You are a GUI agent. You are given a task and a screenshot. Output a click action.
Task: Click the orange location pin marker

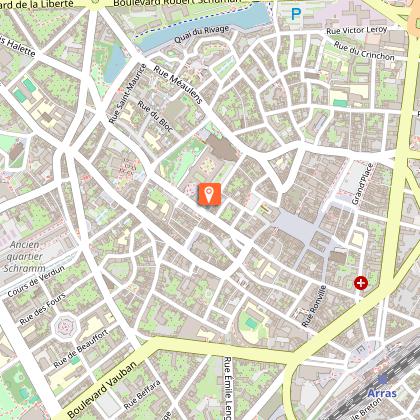[x=209, y=194]
